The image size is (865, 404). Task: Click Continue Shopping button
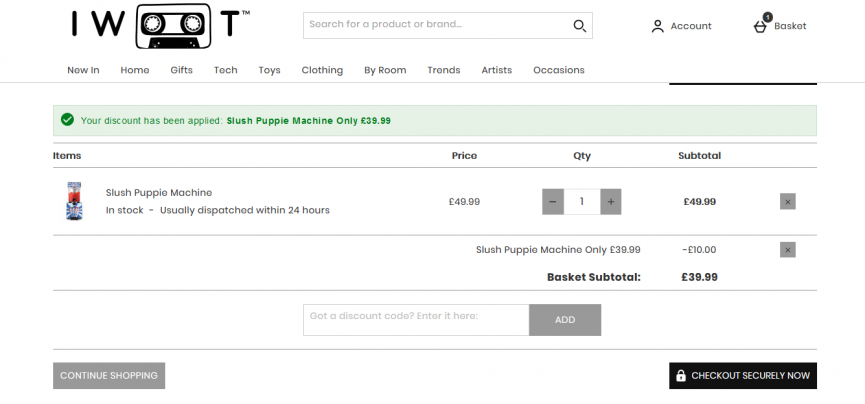coord(109,375)
